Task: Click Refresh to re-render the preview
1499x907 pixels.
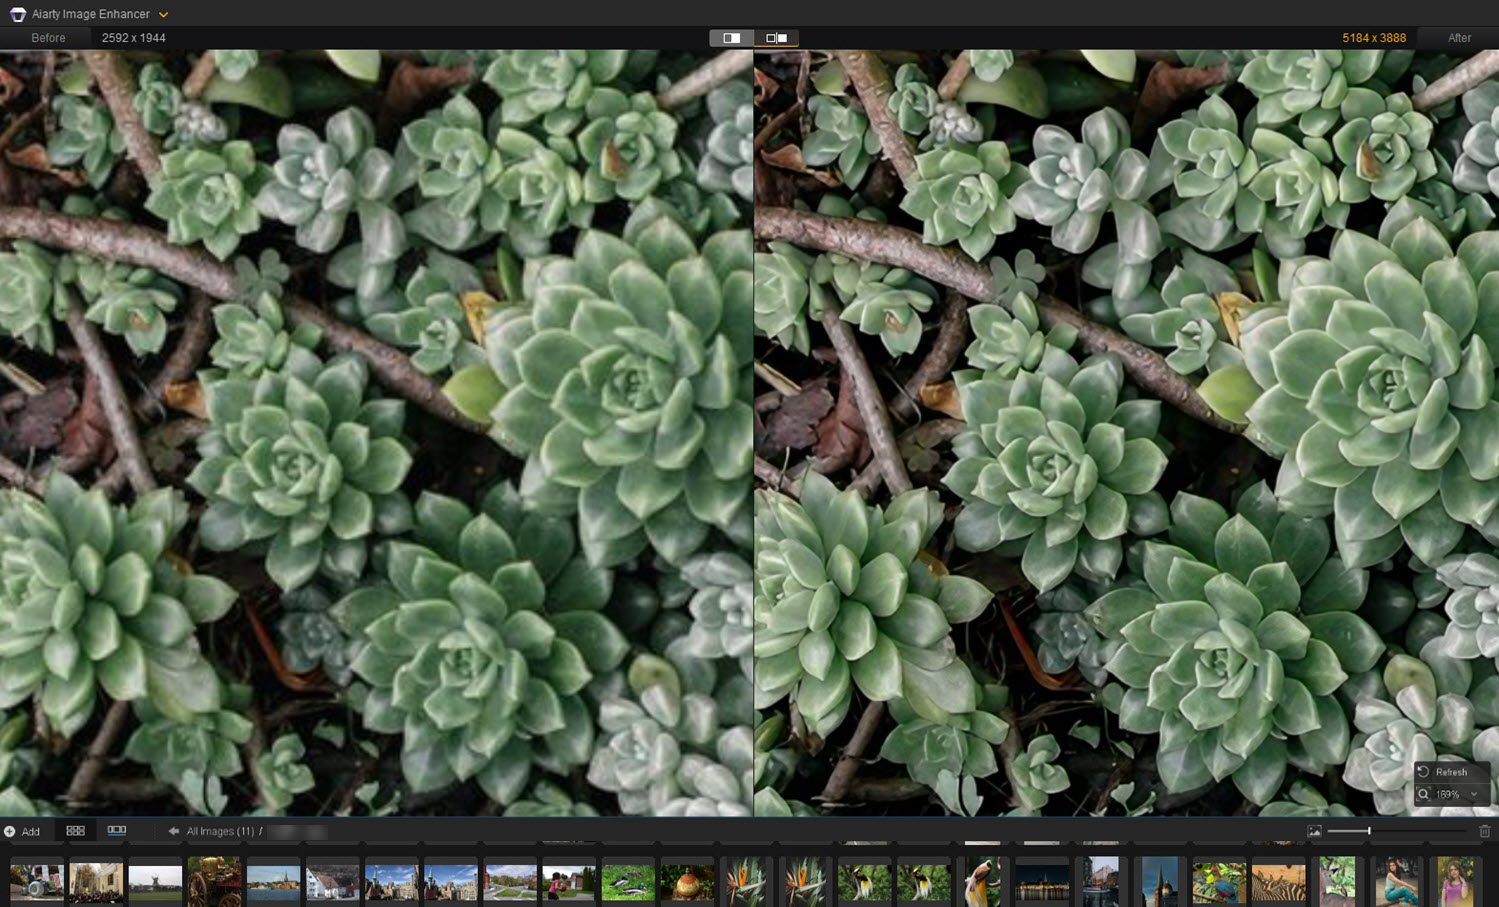Action: [1451, 772]
